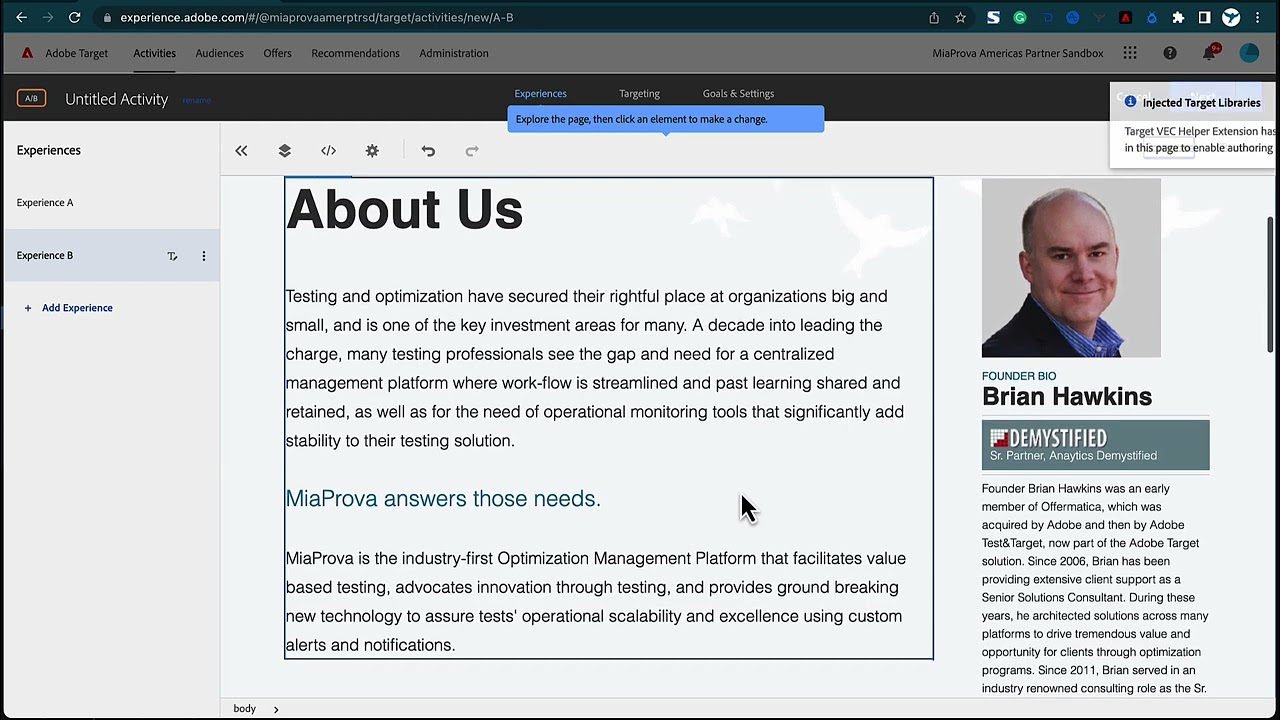
Task: Go to the Activities tab
Action: (154, 53)
